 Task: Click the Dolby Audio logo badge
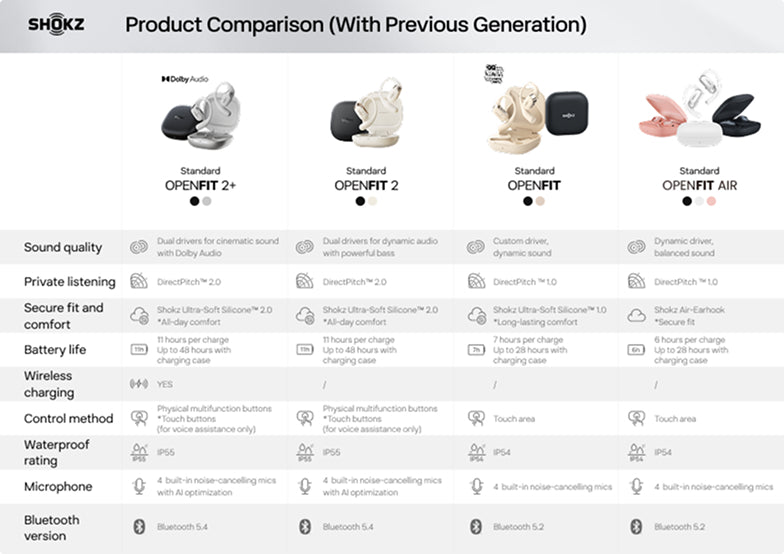point(185,78)
